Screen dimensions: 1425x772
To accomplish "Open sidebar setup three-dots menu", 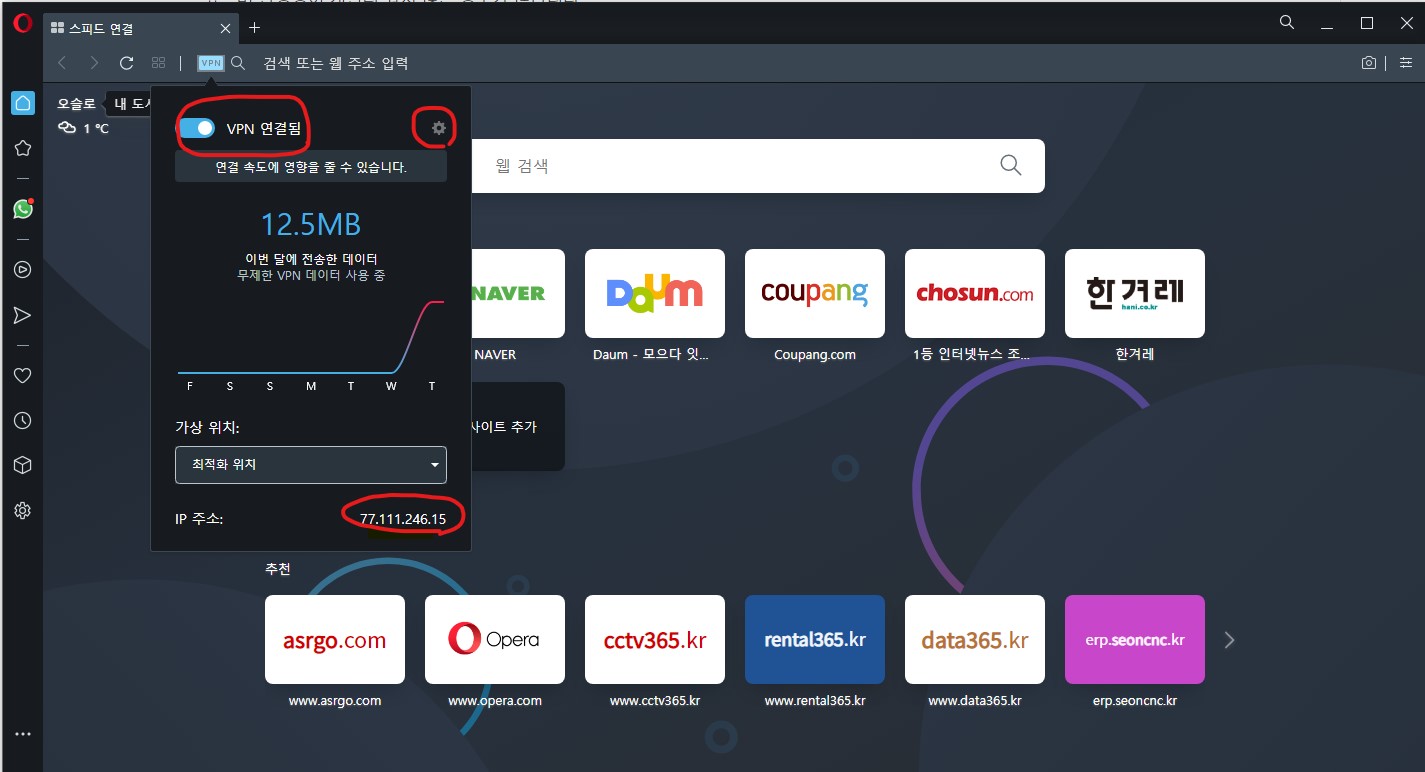I will point(22,734).
